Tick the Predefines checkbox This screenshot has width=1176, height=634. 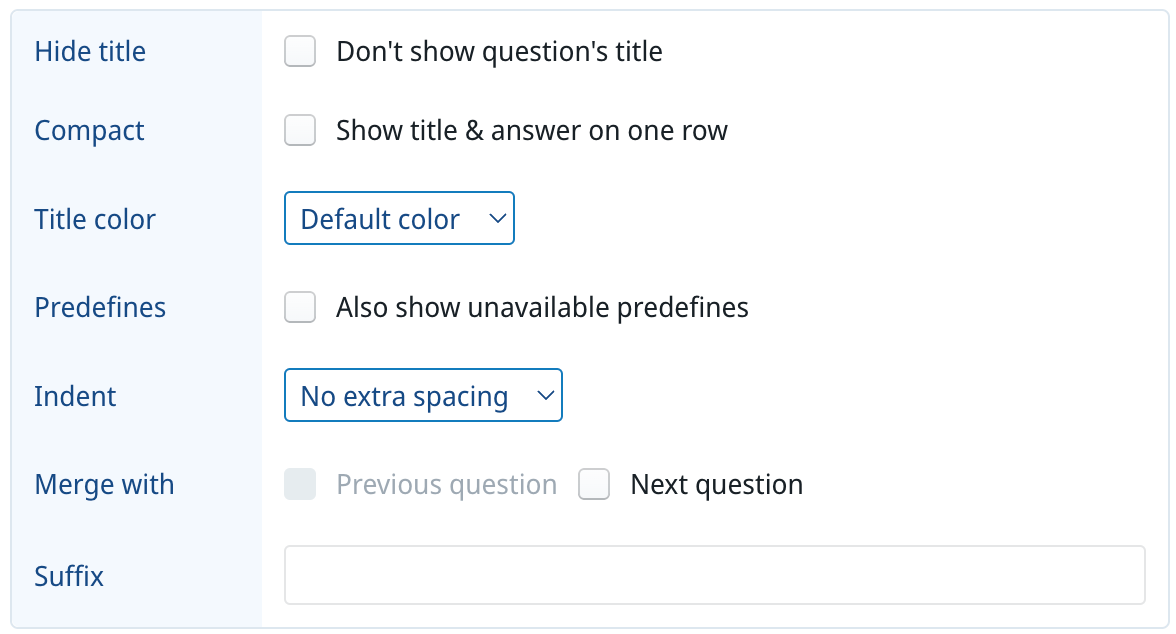300,307
